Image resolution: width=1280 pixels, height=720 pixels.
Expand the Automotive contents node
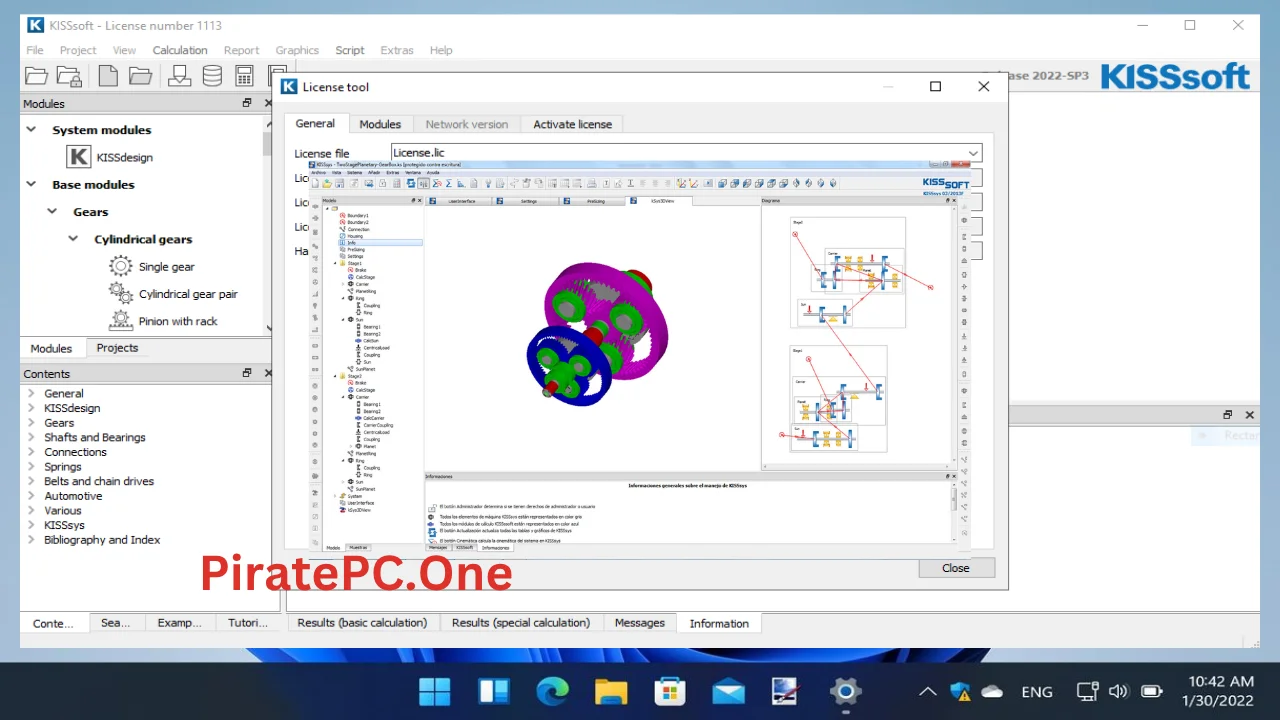point(31,496)
